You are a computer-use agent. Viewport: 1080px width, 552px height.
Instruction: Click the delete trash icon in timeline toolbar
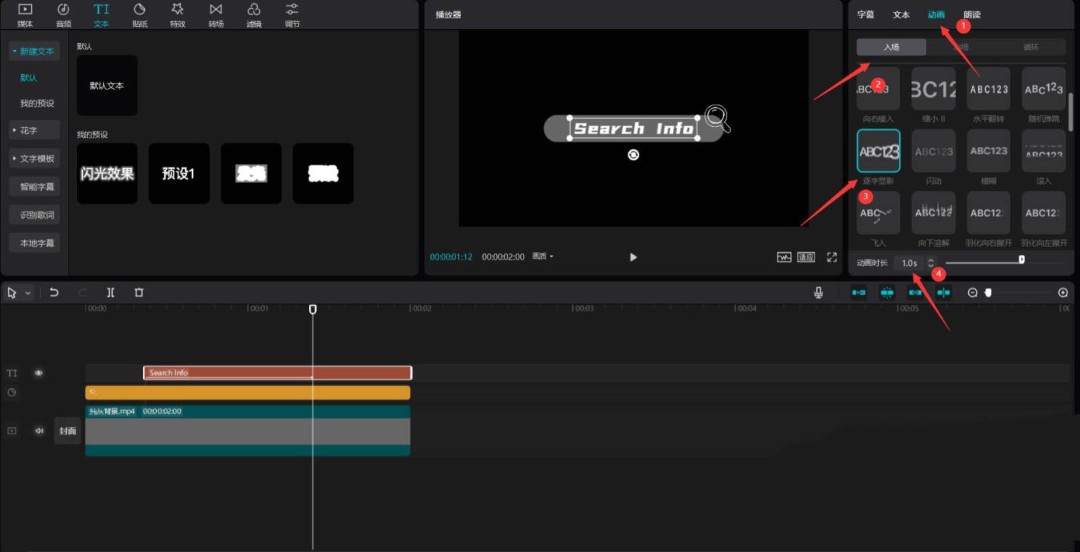tap(139, 292)
